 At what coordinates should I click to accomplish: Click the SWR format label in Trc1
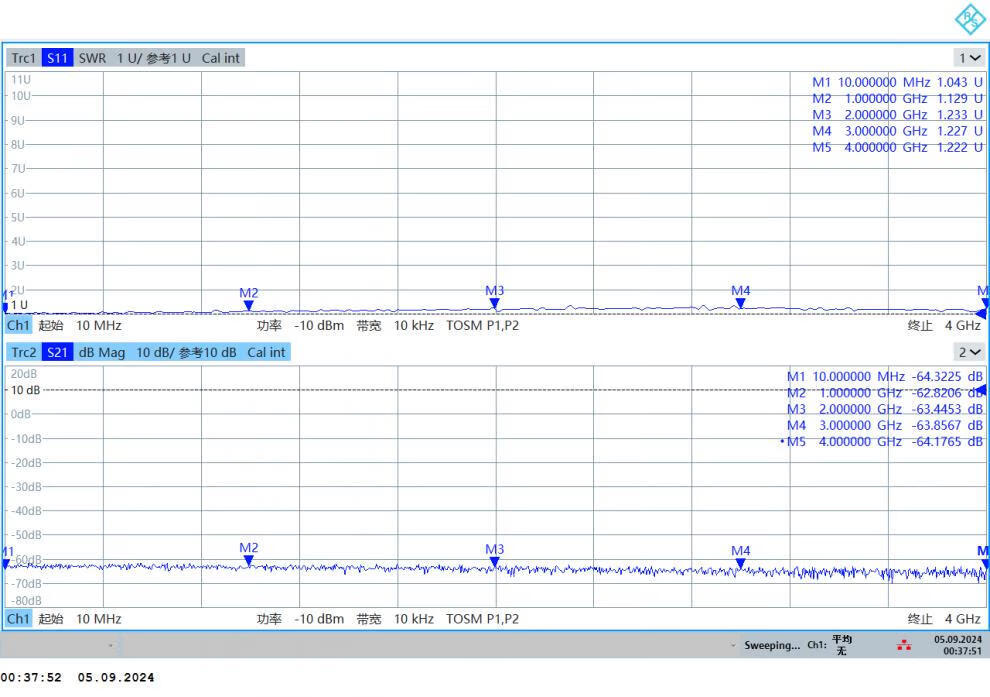pyautogui.click(x=92, y=58)
